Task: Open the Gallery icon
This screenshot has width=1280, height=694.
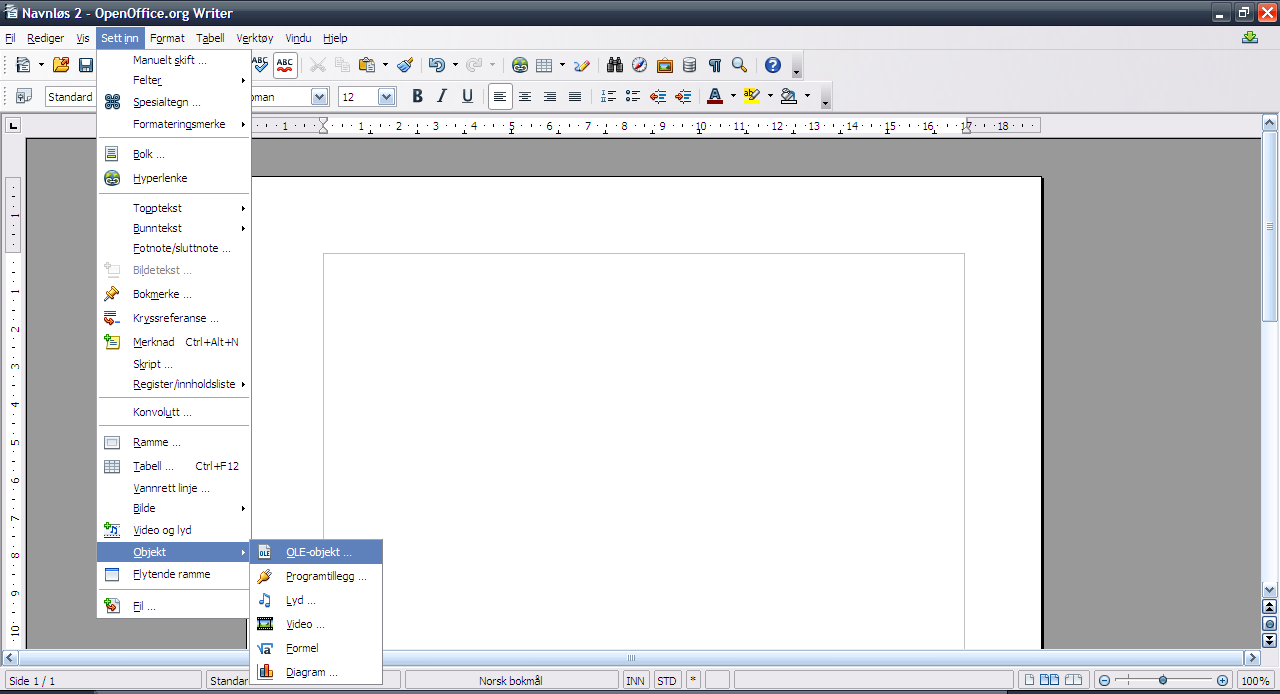Action: 665,65
